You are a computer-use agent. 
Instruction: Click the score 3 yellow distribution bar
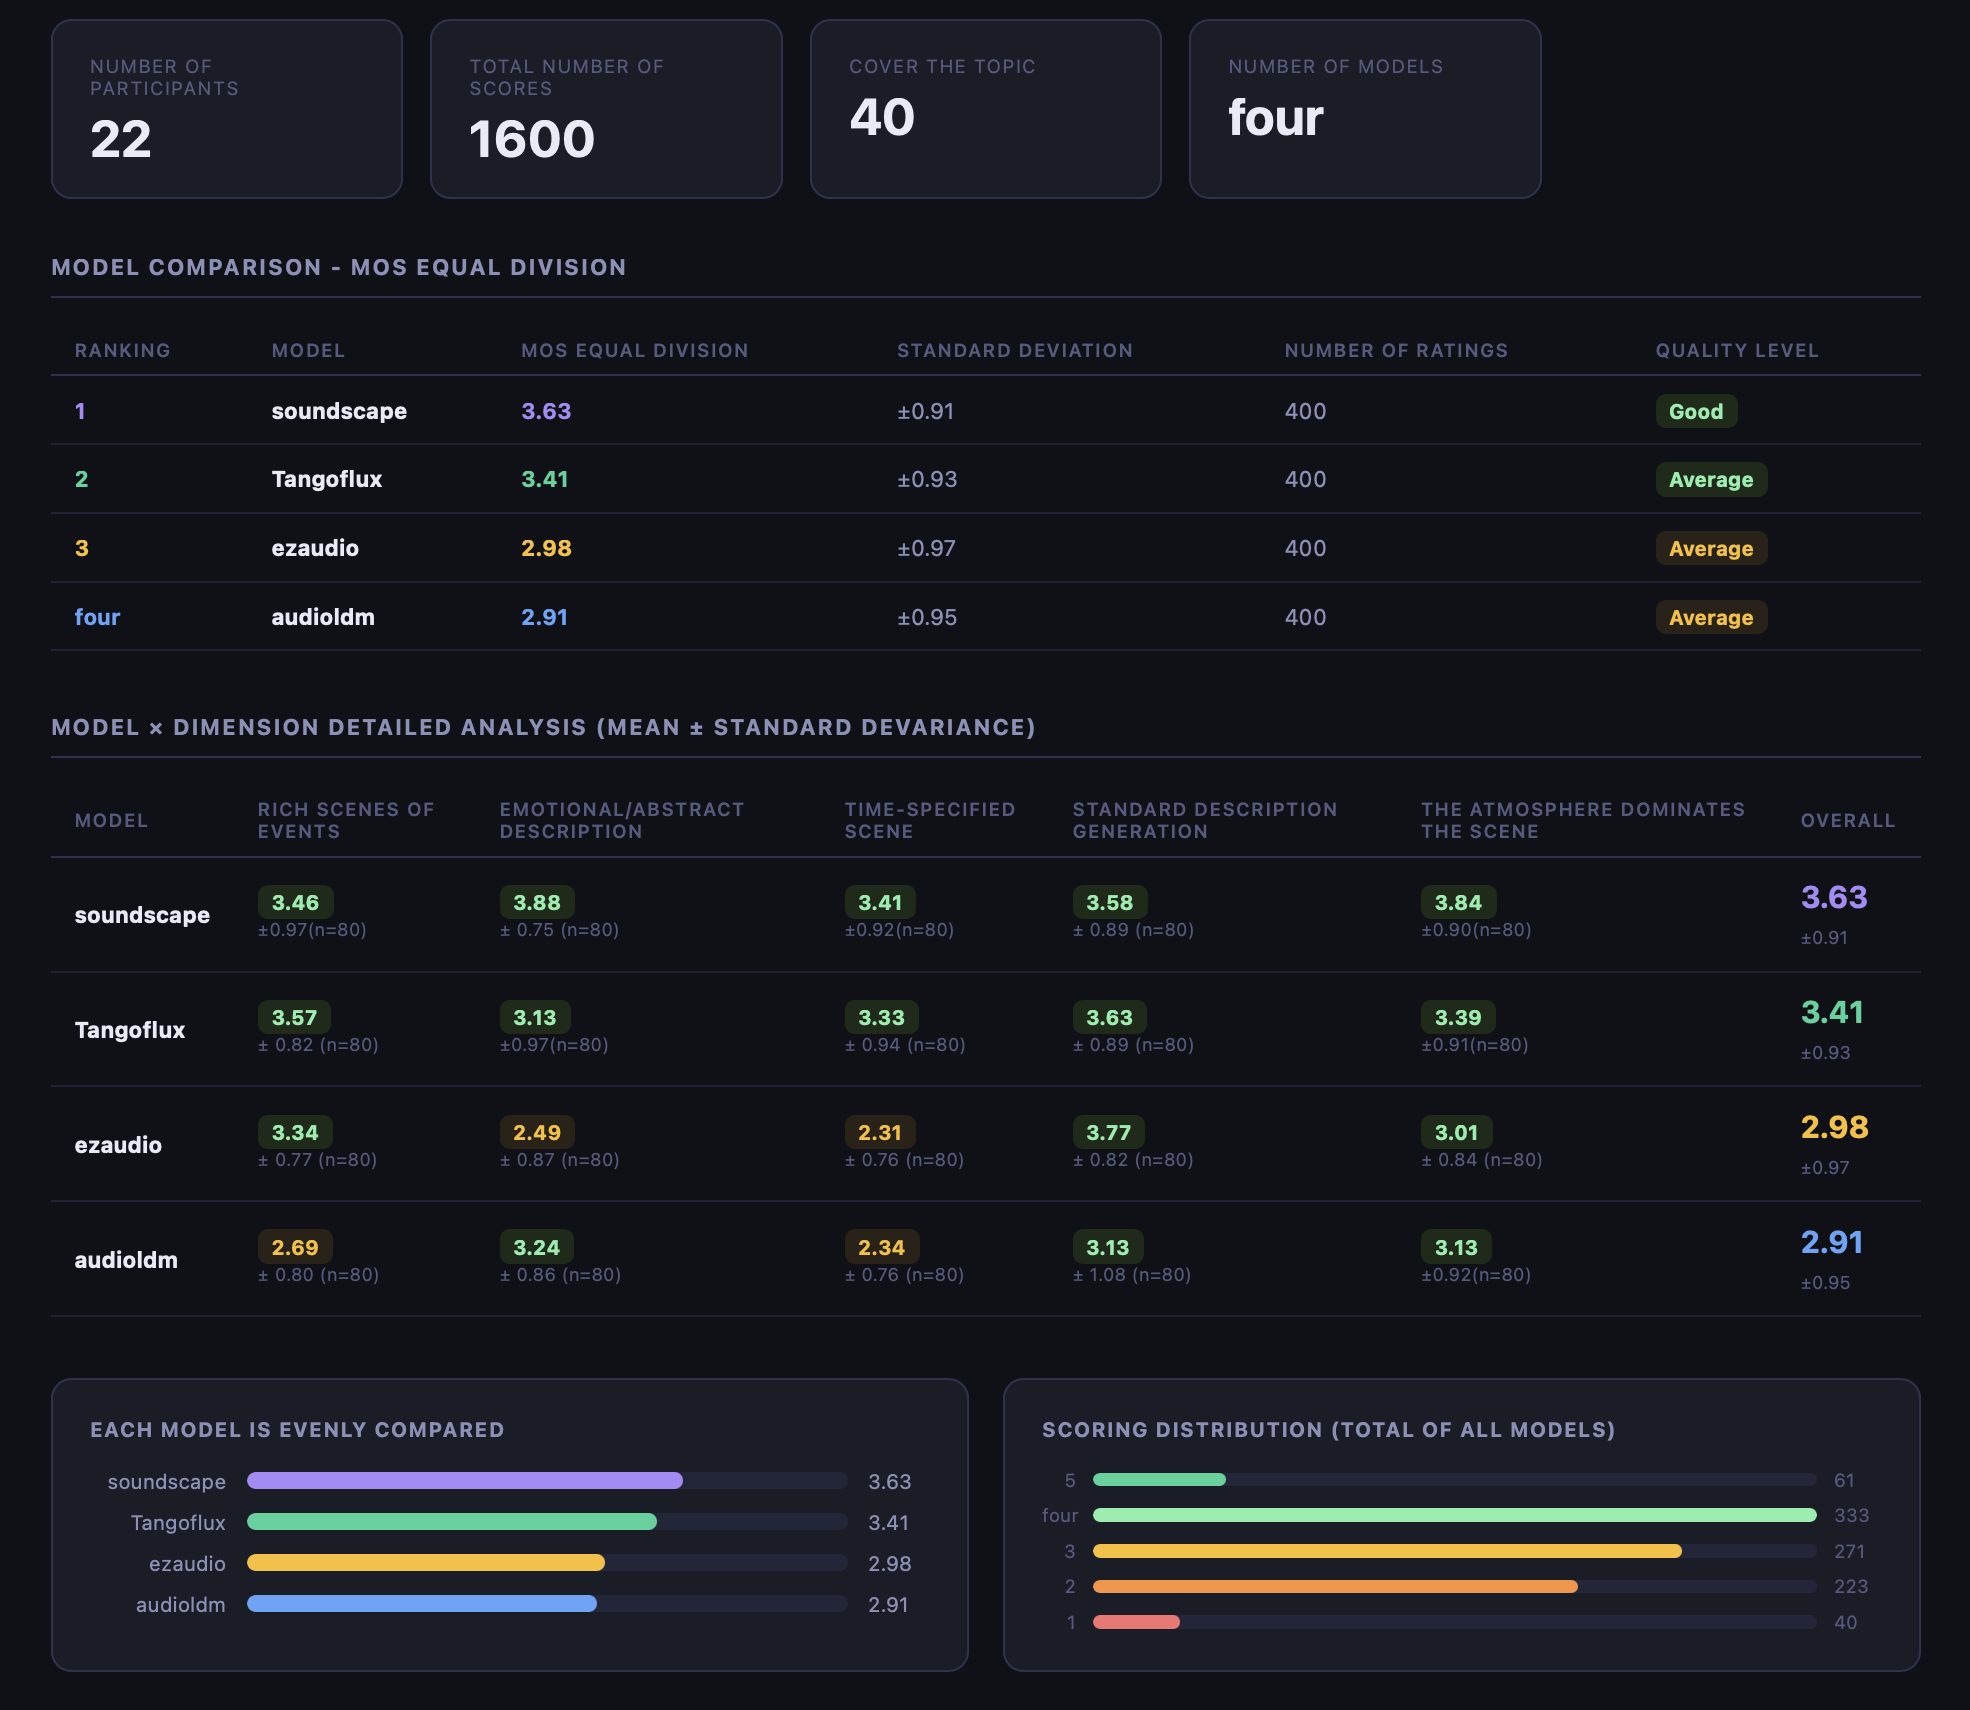click(1387, 1551)
